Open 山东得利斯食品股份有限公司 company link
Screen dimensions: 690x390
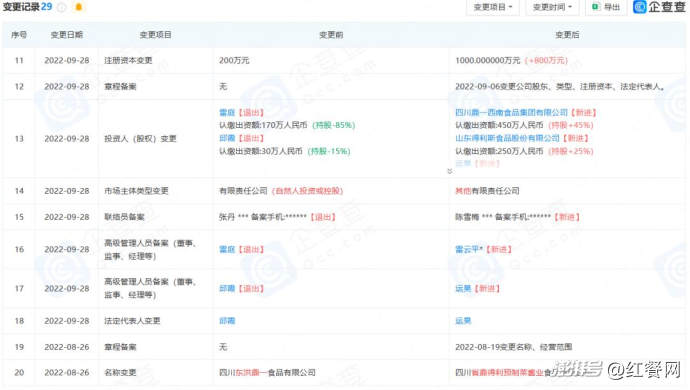pyautogui.click(x=507, y=138)
